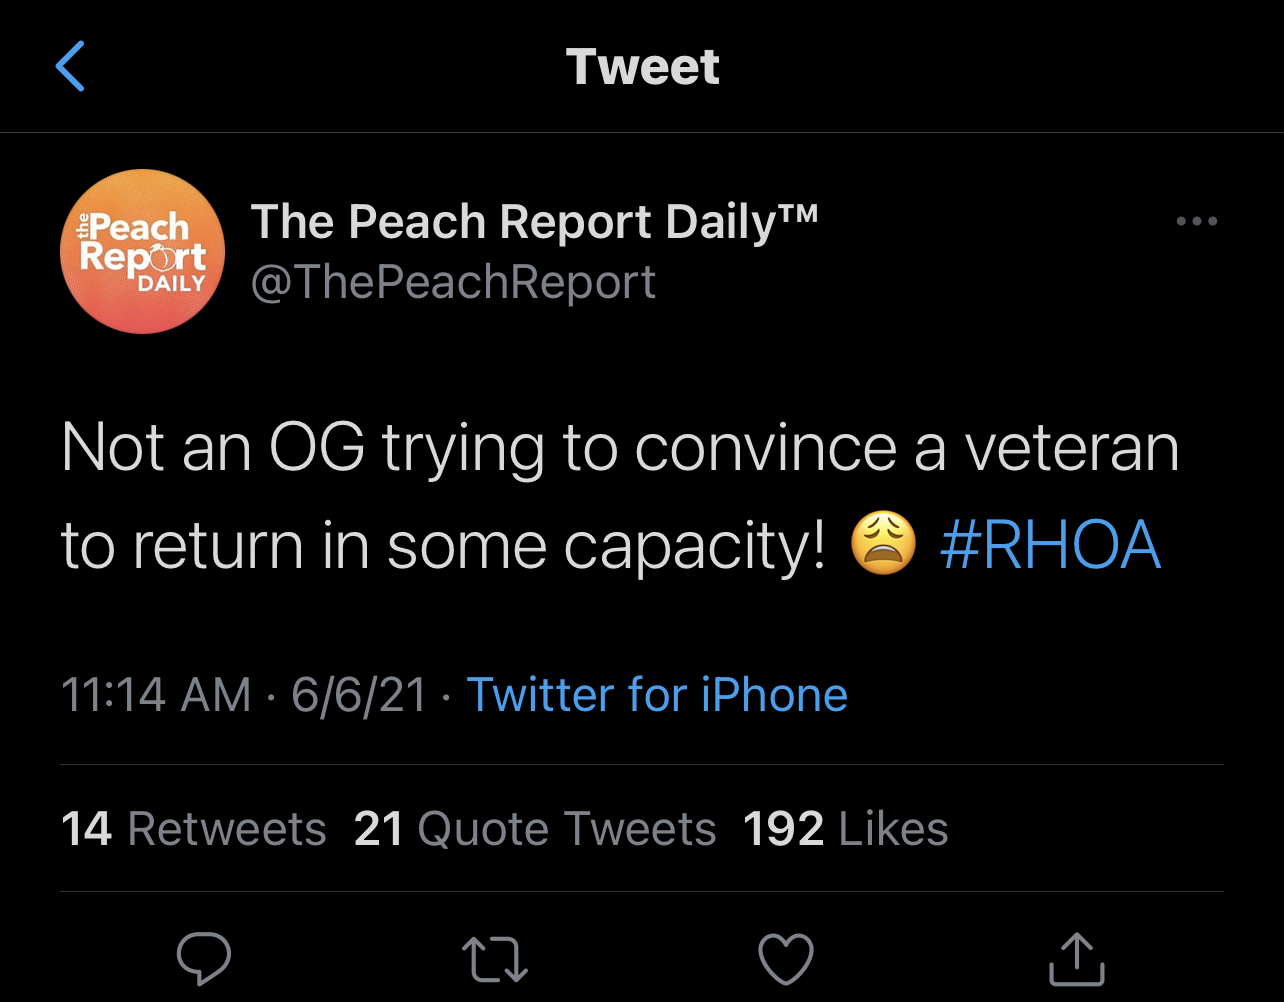
Task: Tap the @ThePeachReport handle
Action: (453, 283)
